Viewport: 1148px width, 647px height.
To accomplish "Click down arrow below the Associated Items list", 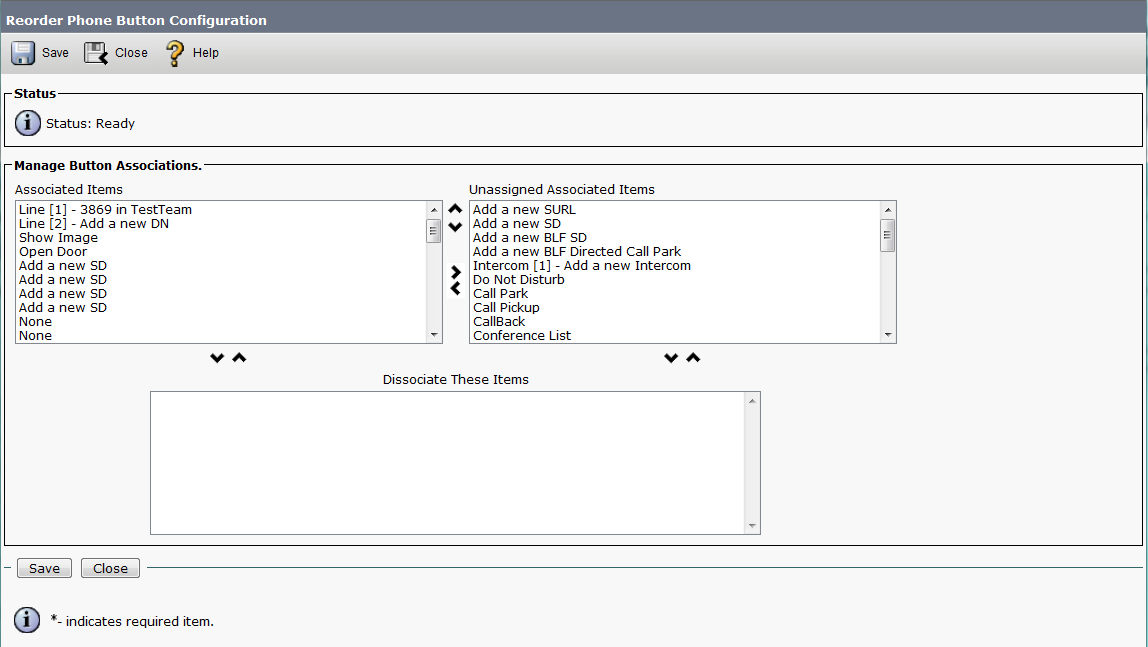I will 217,358.
